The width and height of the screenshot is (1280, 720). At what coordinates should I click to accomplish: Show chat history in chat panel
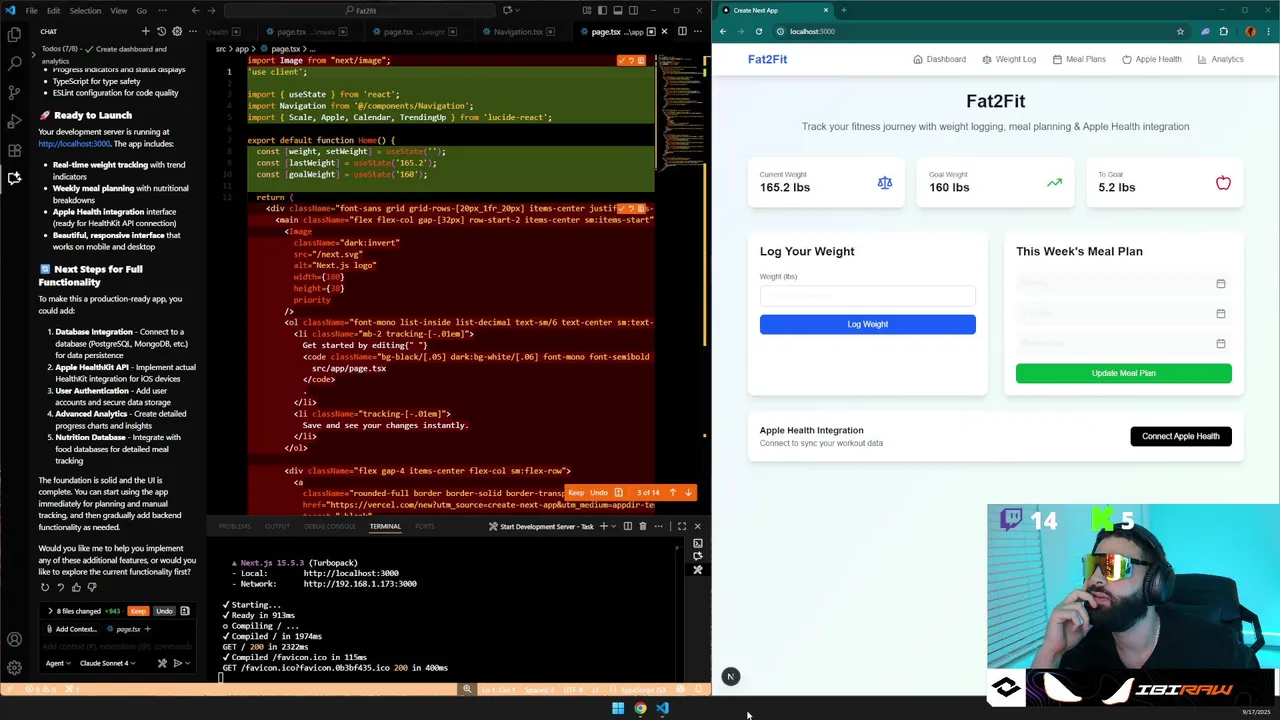point(161,31)
